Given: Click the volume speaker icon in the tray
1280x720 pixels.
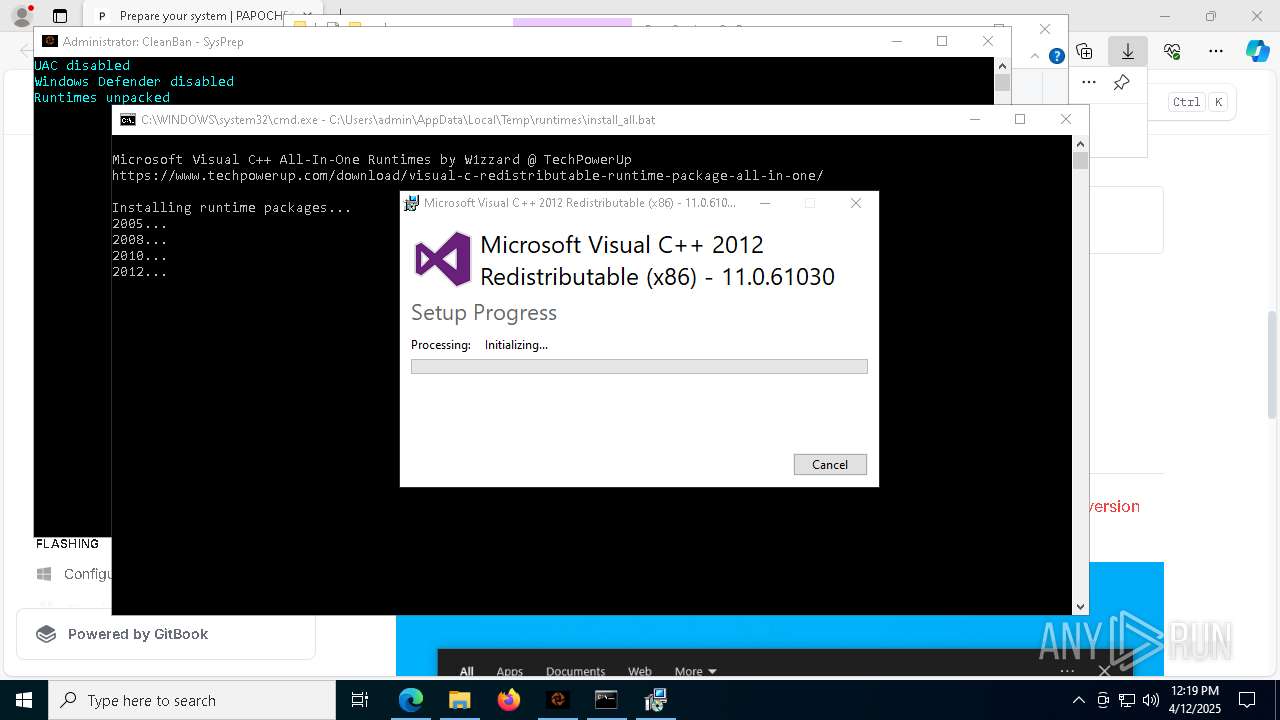Looking at the screenshot, I should 1151,700.
